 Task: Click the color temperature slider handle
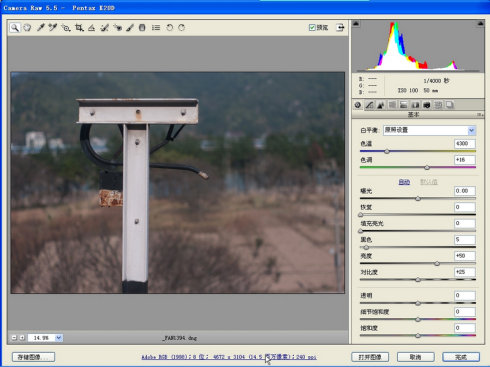tap(387, 151)
